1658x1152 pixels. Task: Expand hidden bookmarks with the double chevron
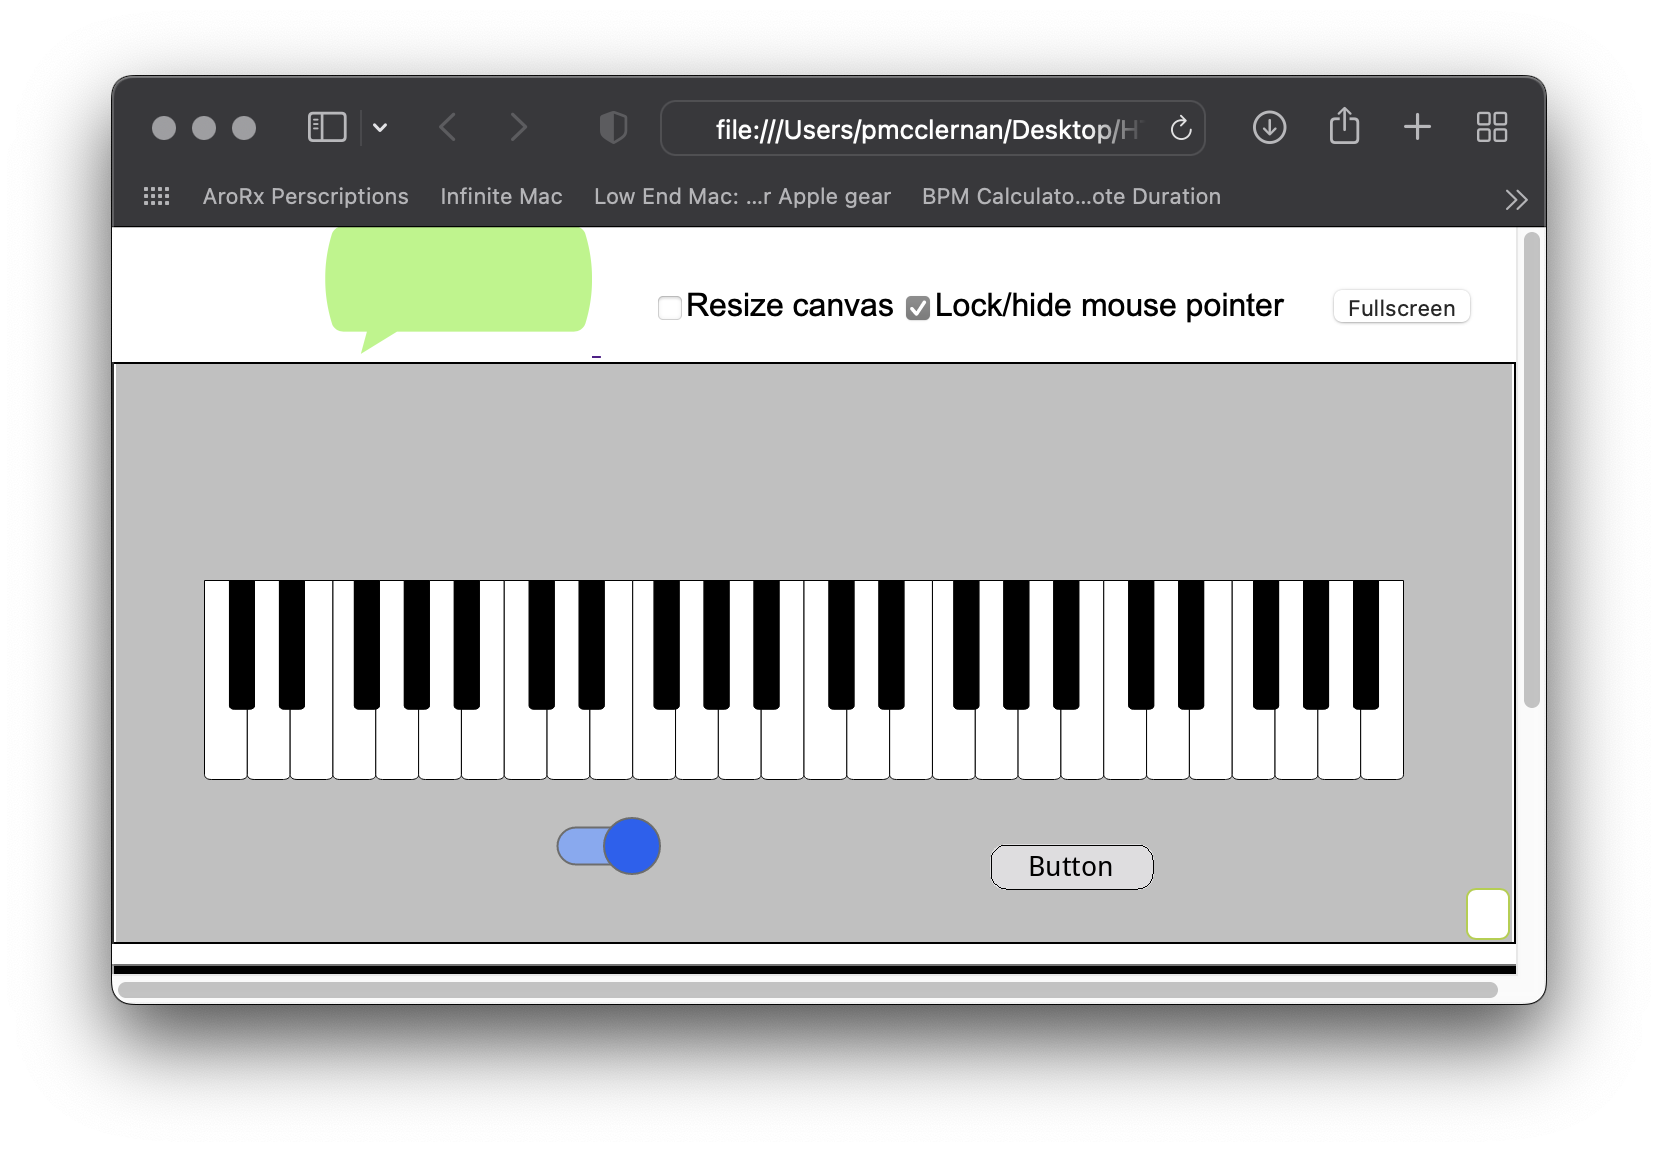pyautogui.click(x=1516, y=200)
